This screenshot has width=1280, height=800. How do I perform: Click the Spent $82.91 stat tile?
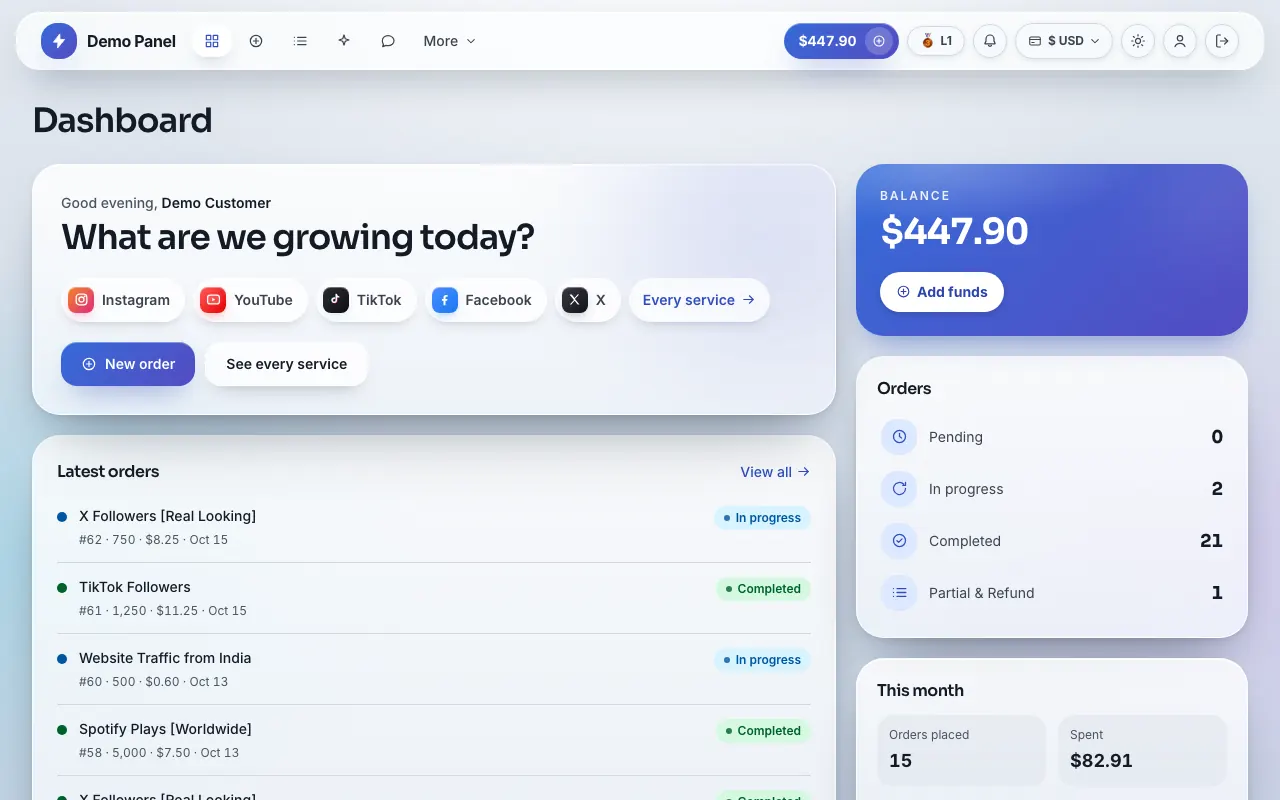point(1142,750)
